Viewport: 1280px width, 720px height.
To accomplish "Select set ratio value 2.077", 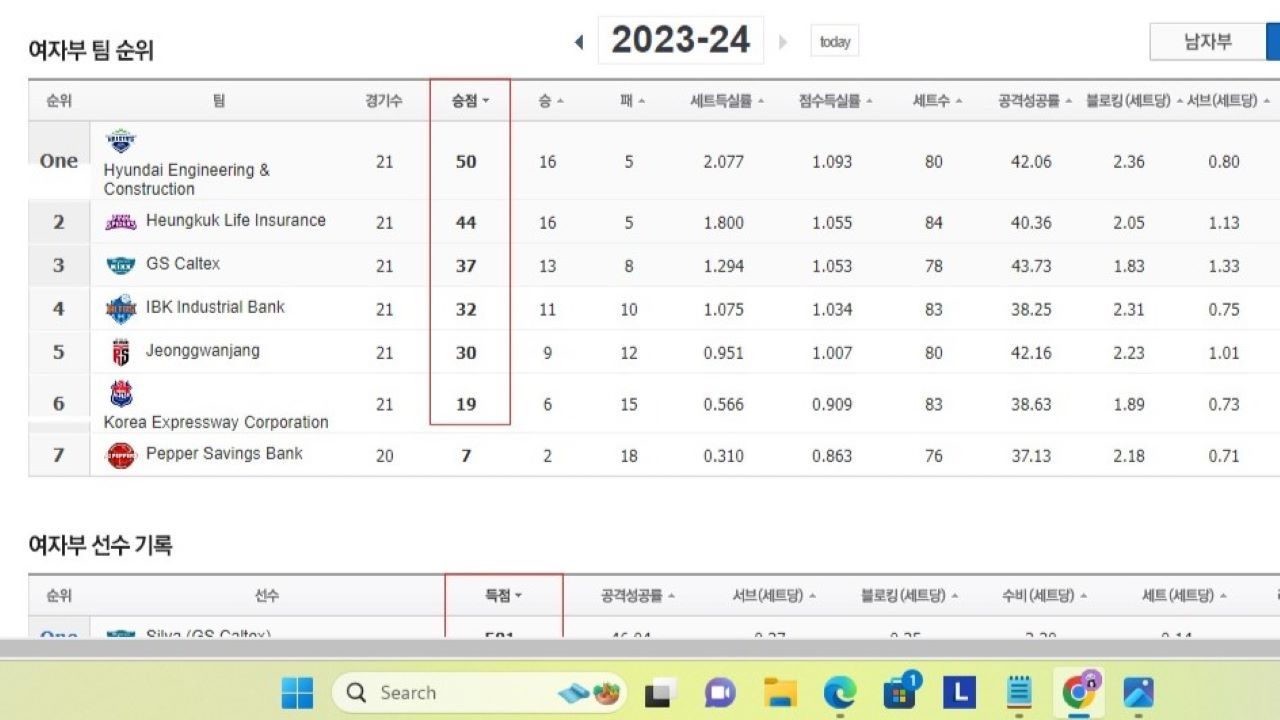I will pos(723,161).
